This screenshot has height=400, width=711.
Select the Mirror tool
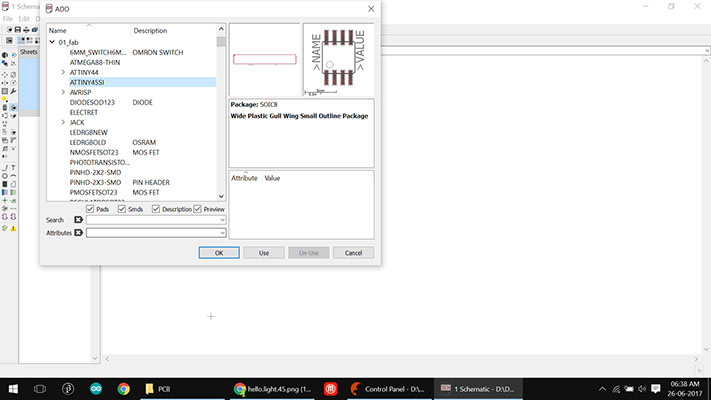tap(5, 83)
